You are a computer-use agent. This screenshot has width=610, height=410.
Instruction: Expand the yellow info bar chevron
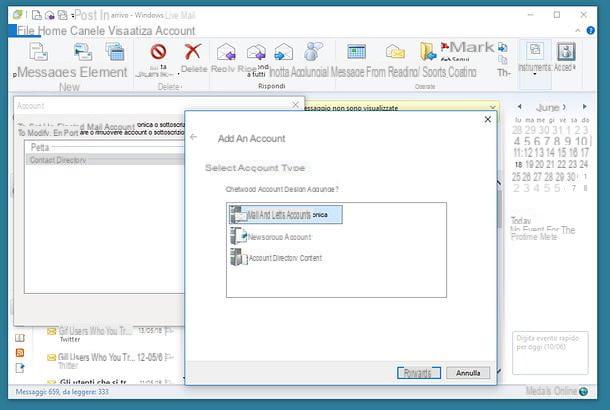[493, 107]
